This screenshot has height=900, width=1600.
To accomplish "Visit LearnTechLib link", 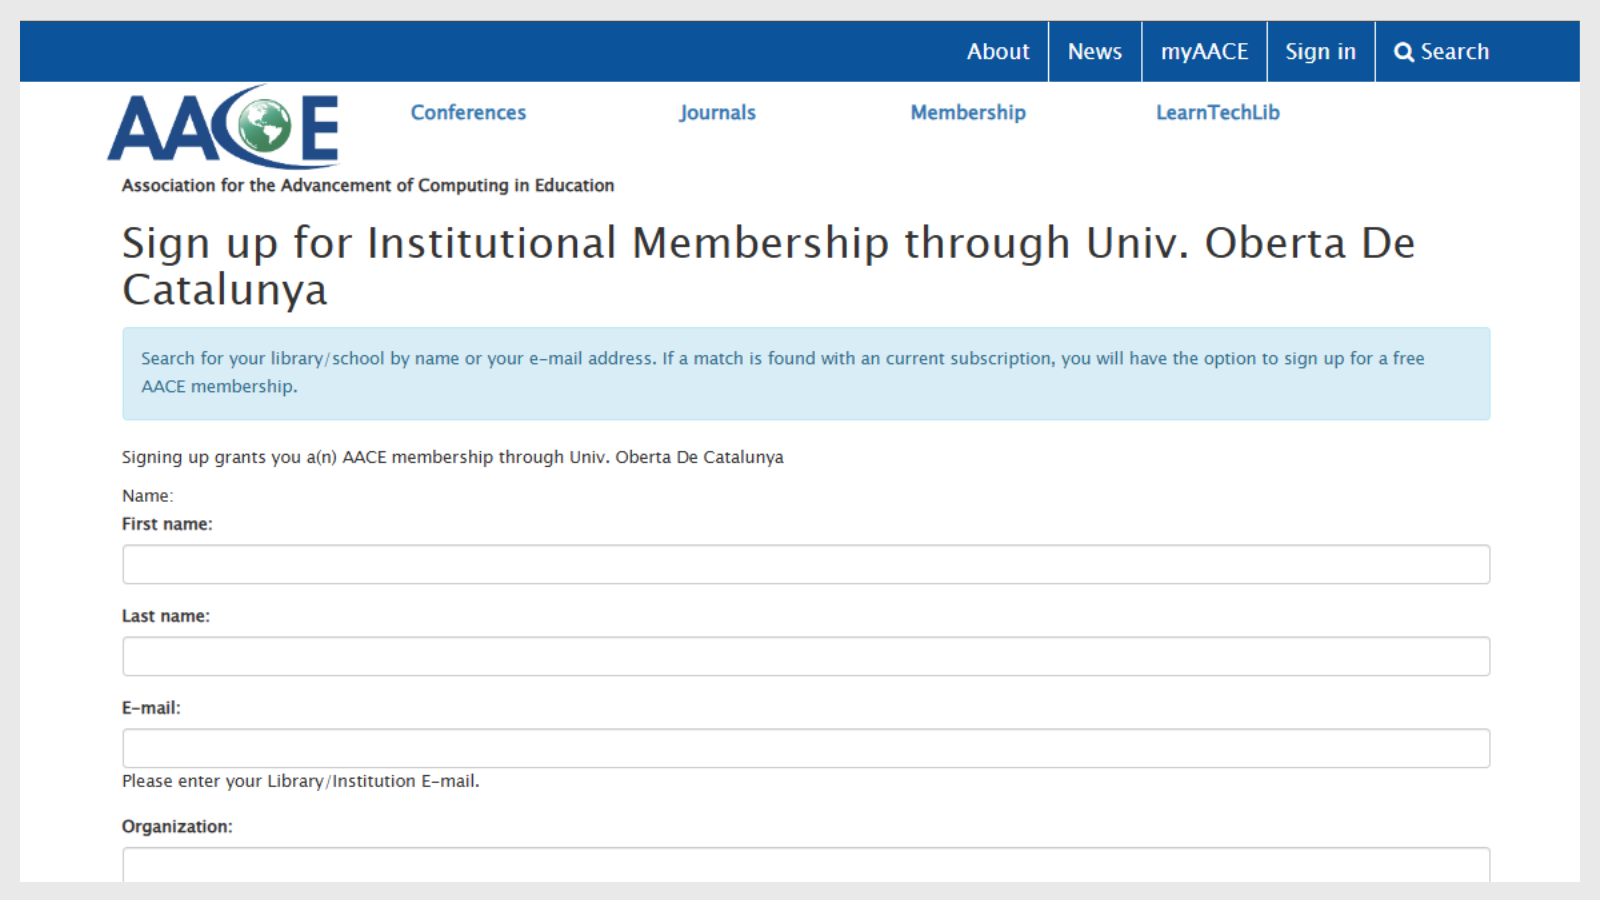I will [x=1218, y=113].
